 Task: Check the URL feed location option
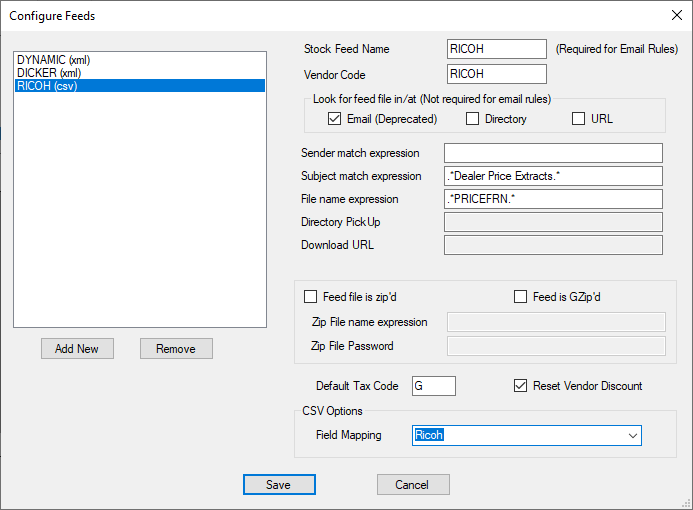[578, 119]
